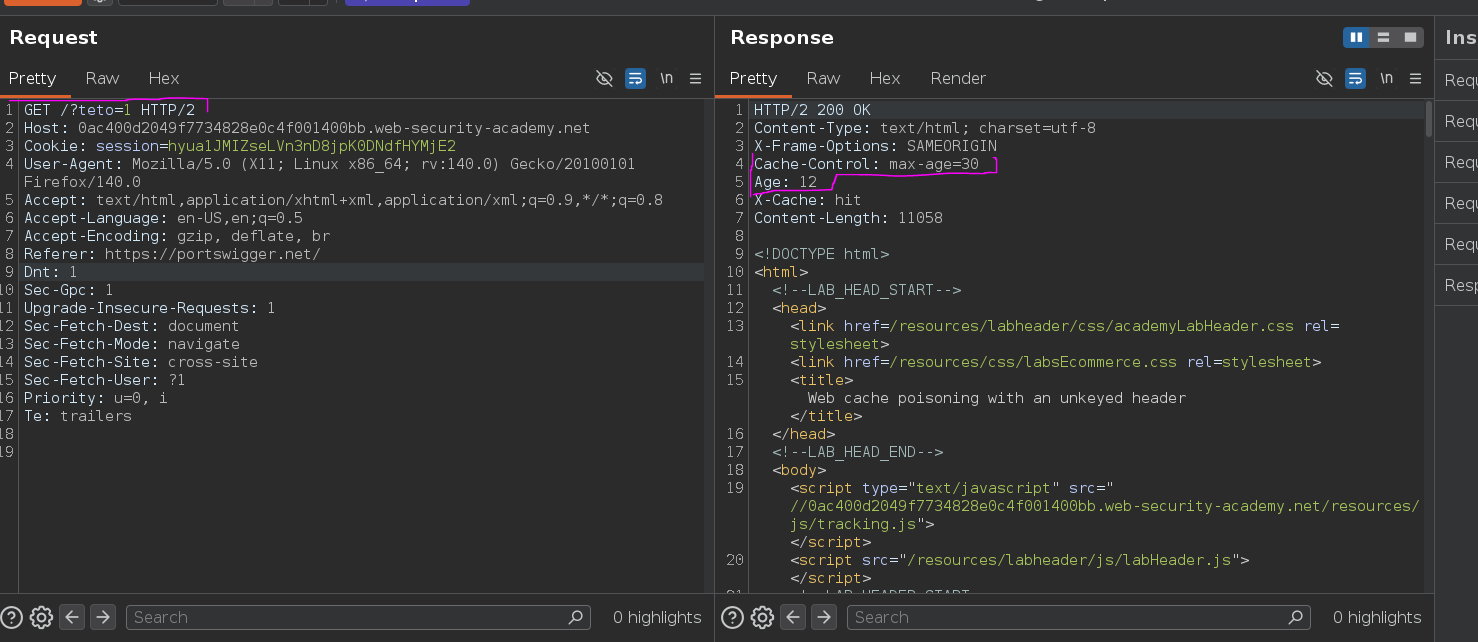Switch Response view to Hex tab
The height and width of the screenshot is (642, 1478).
click(885, 78)
